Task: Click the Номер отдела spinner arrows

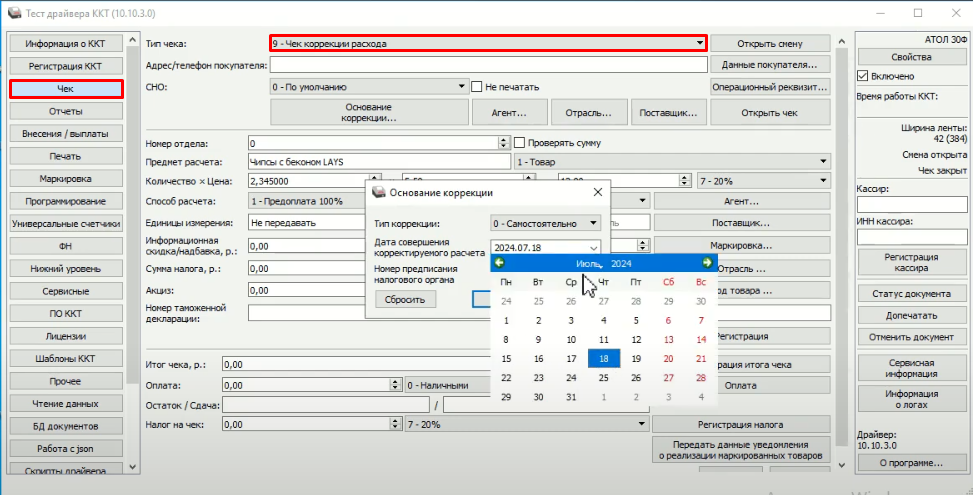Action: tap(506, 143)
